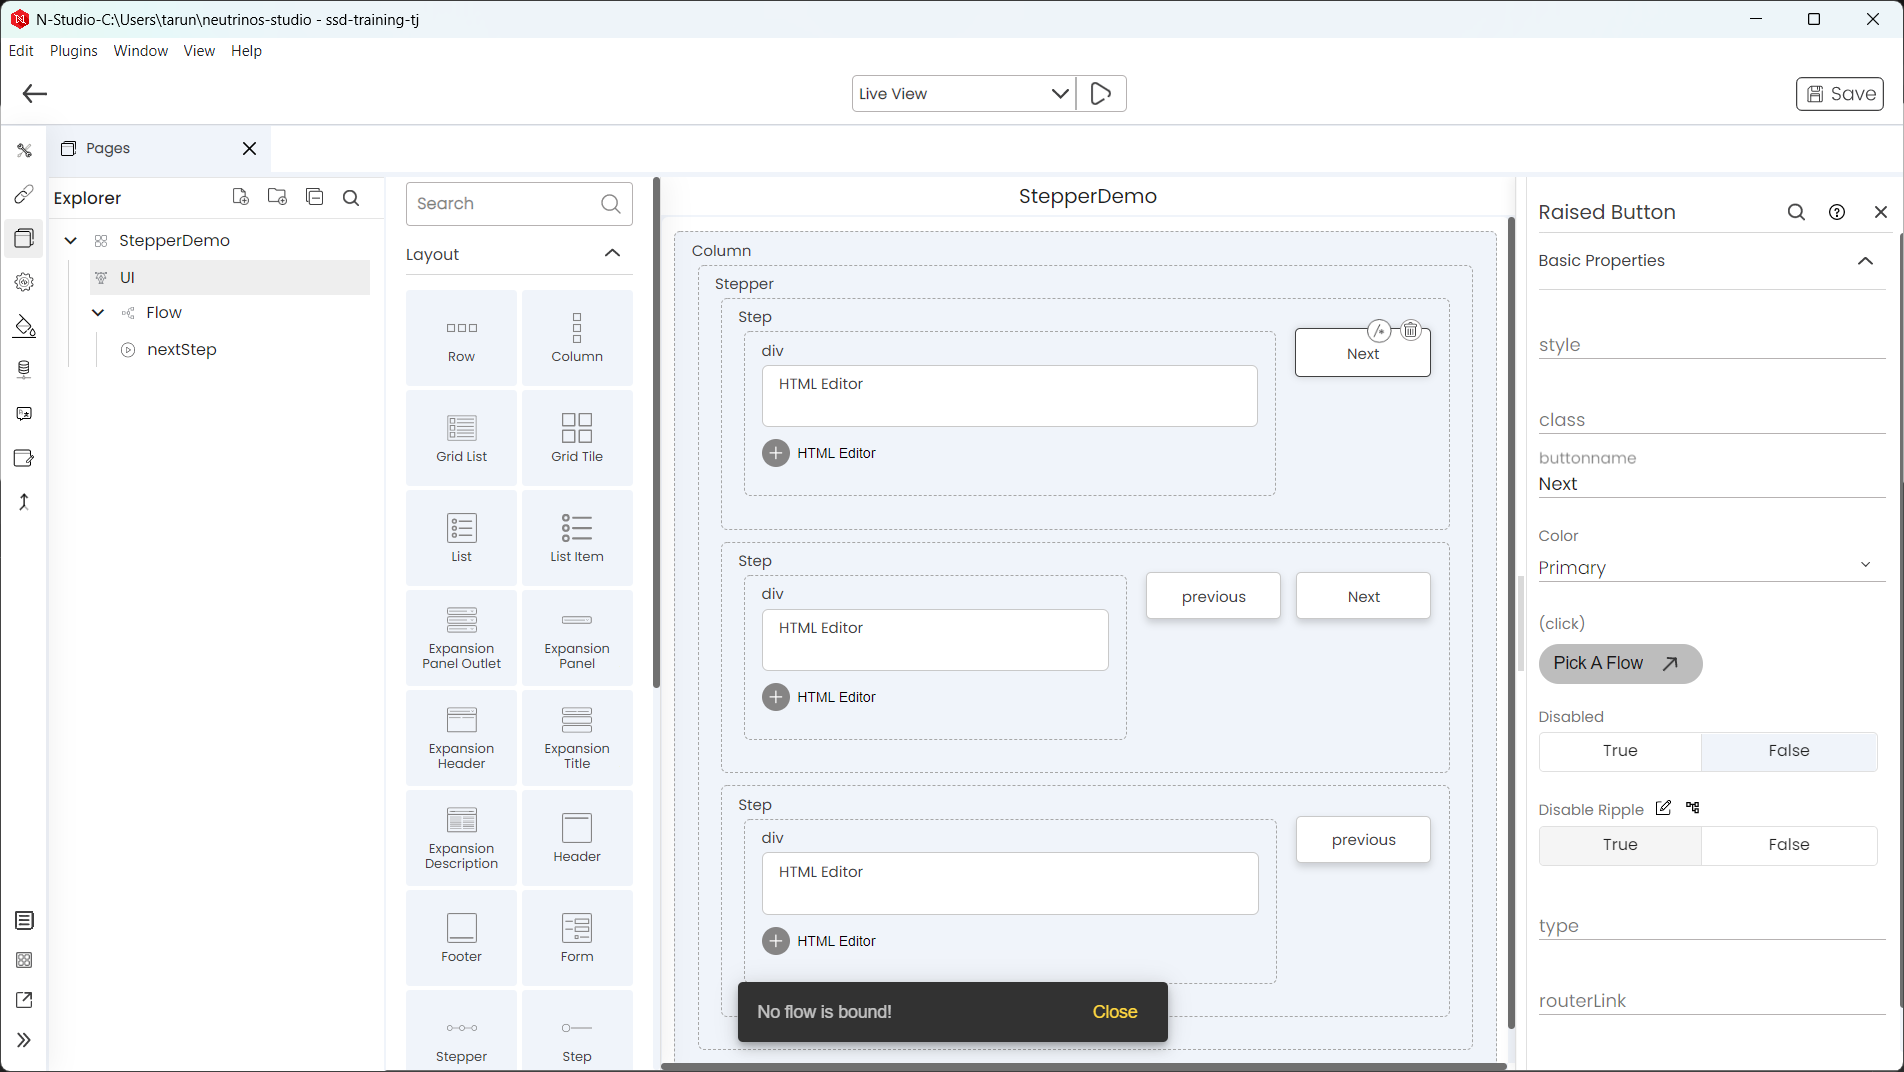Open the settings gear sidebar icon
The width and height of the screenshot is (1904, 1072).
[x=24, y=282]
